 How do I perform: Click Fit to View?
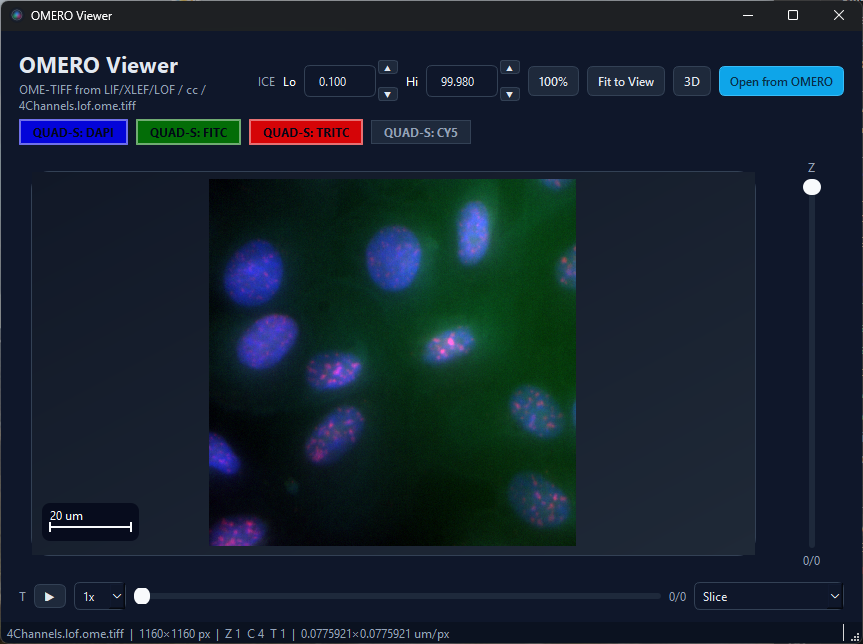[625, 81]
